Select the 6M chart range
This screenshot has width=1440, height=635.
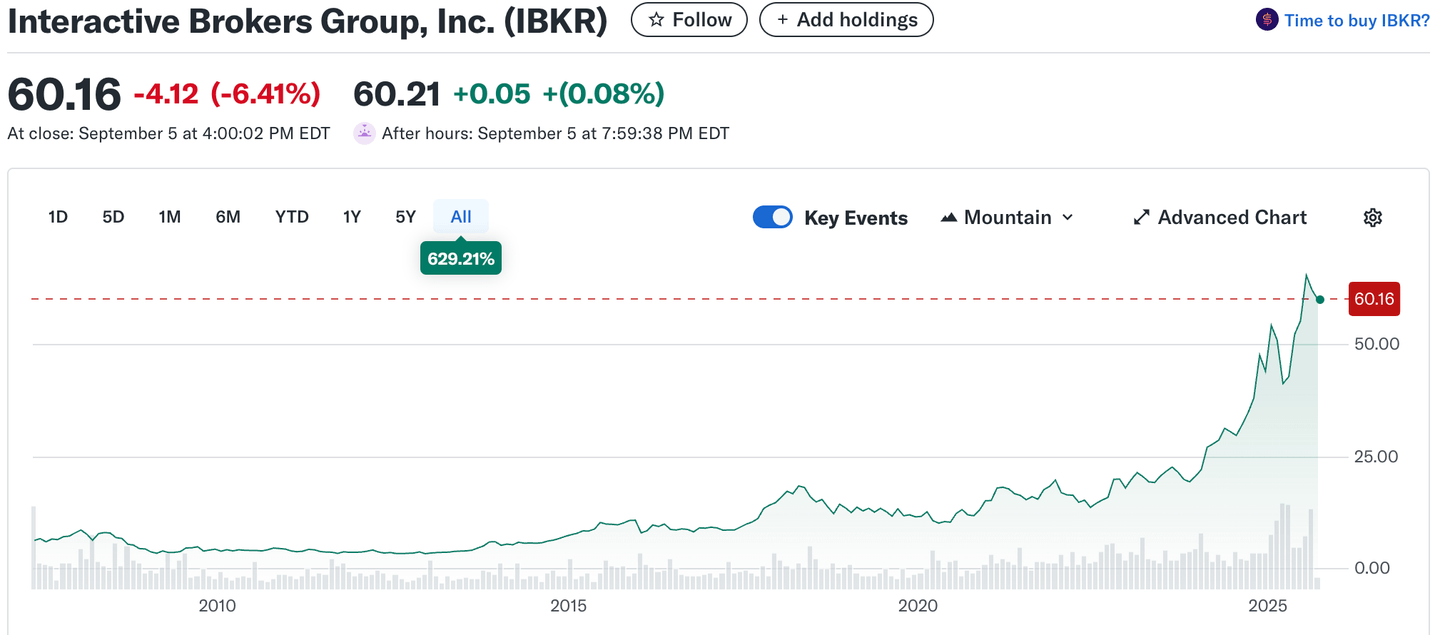click(228, 217)
